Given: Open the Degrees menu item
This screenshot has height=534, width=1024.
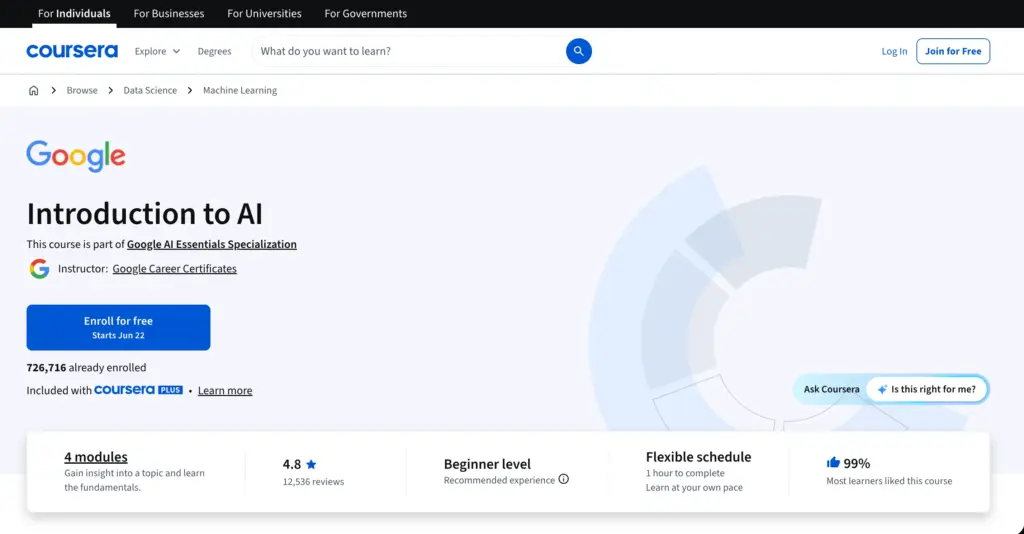Looking at the screenshot, I should coord(214,51).
